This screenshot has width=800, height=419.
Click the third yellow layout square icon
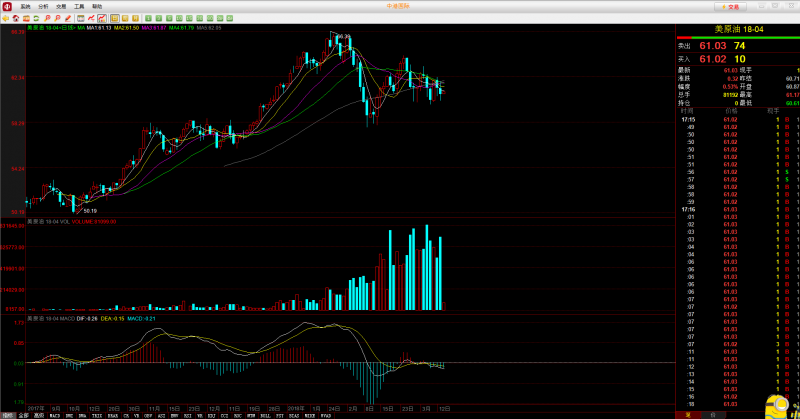pyautogui.click(x=135, y=18)
